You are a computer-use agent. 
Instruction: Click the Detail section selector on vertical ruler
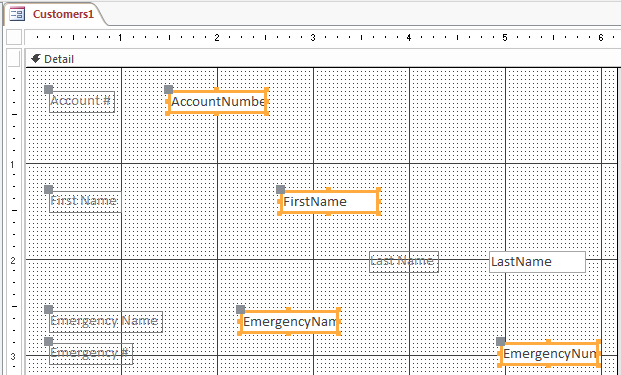click(14, 59)
